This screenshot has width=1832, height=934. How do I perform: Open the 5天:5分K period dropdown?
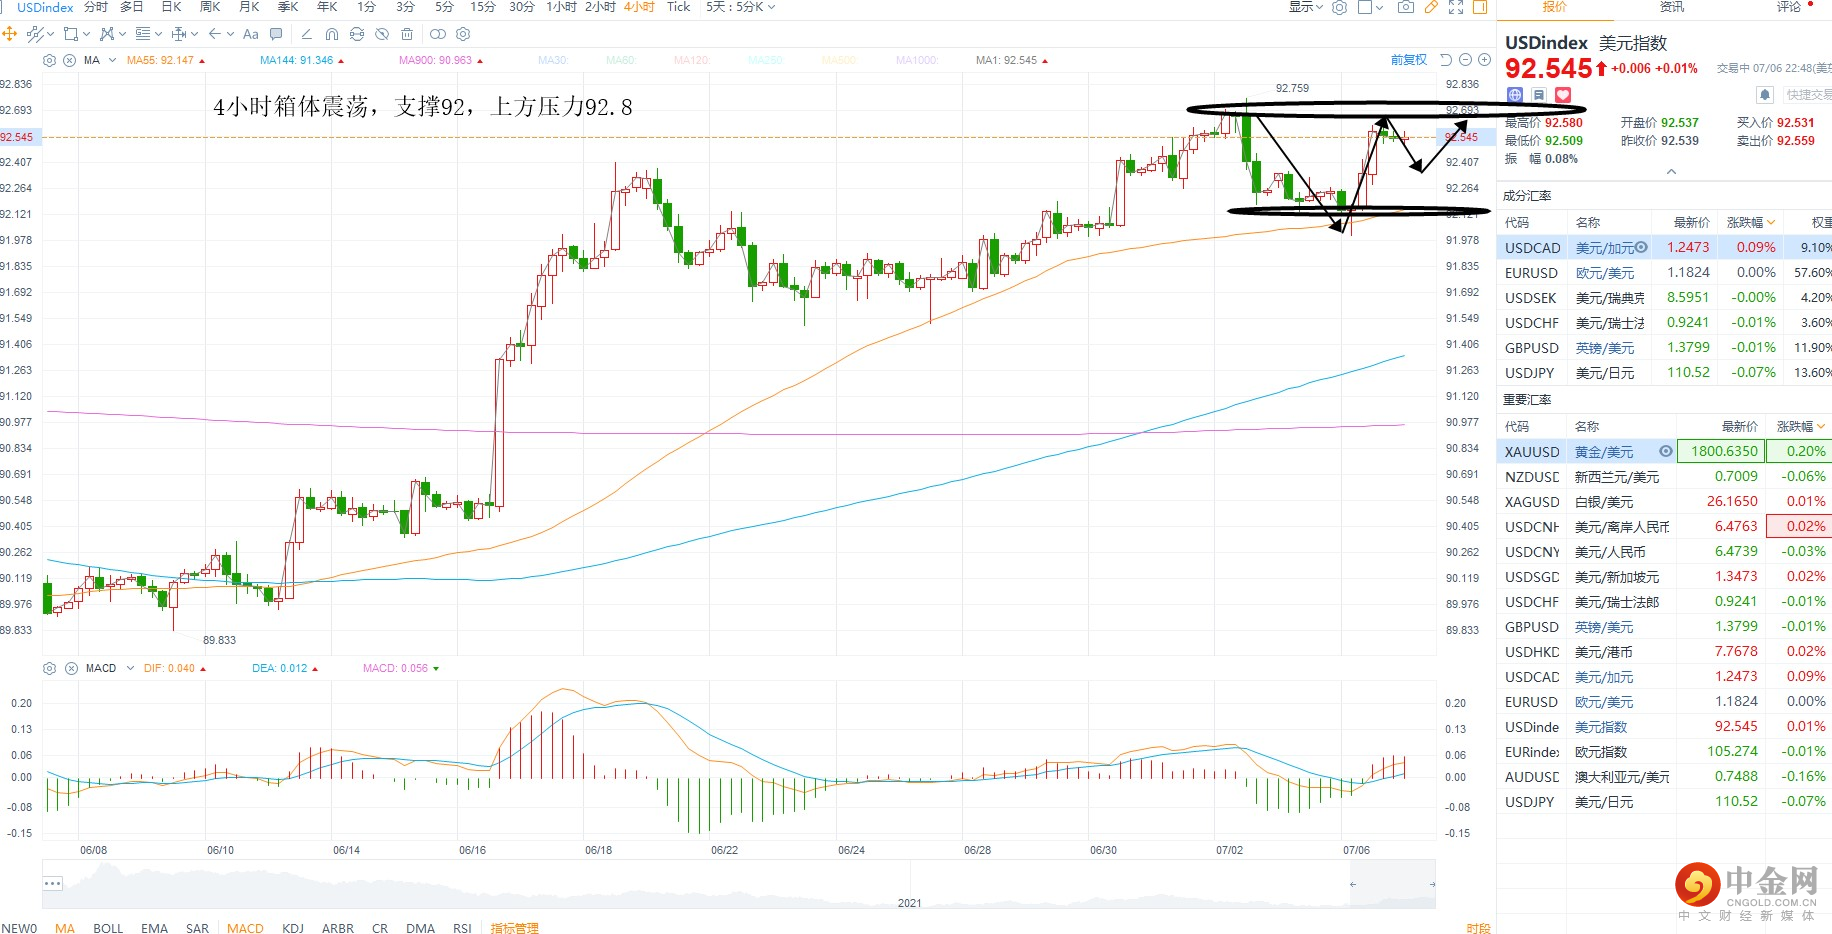(x=740, y=7)
